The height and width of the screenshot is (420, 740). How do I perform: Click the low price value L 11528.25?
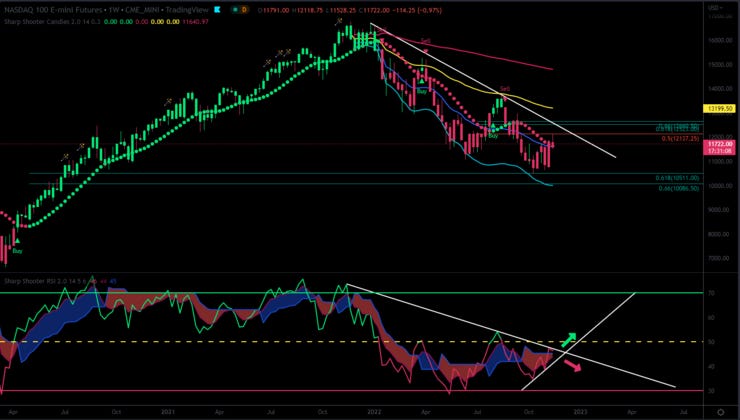(x=341, y=10)
